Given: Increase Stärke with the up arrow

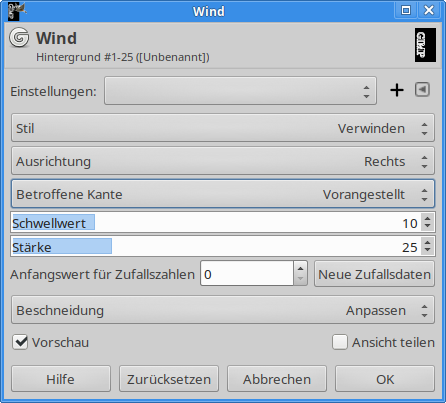Looking at the screenshot, I should (428, 242).
